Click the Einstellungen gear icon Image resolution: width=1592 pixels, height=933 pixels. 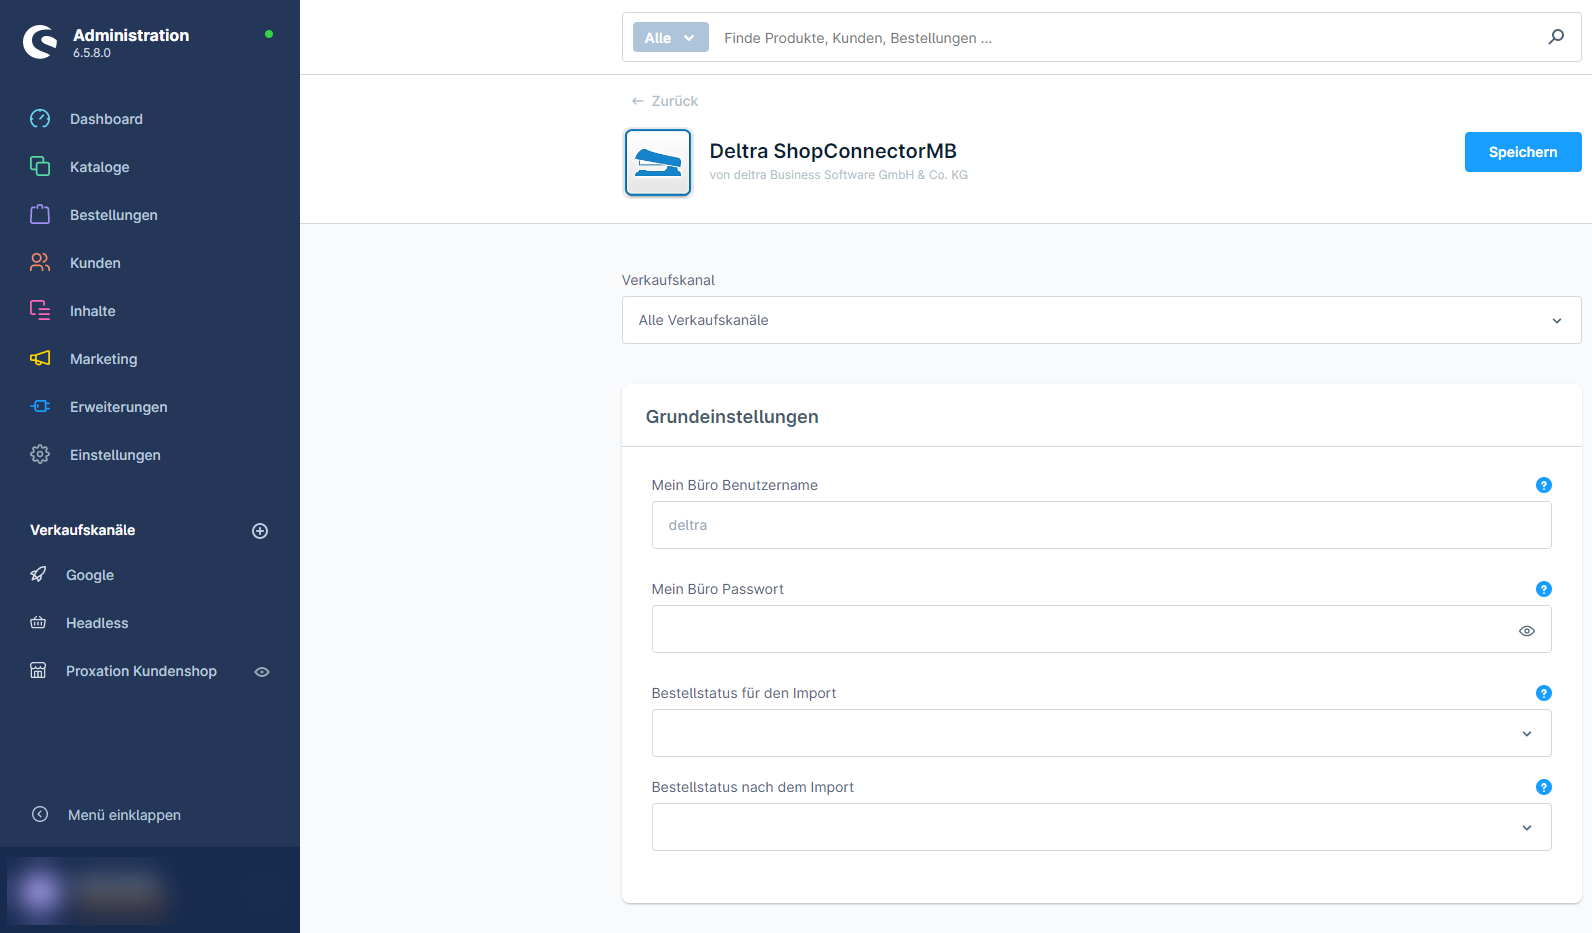[x=40, y=454]
